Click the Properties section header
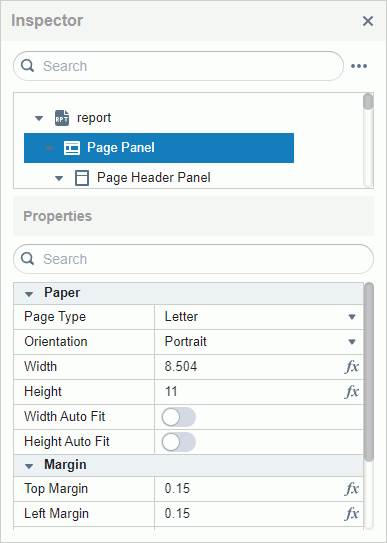Screen dimensions: 387x543 tap(194, 216)
